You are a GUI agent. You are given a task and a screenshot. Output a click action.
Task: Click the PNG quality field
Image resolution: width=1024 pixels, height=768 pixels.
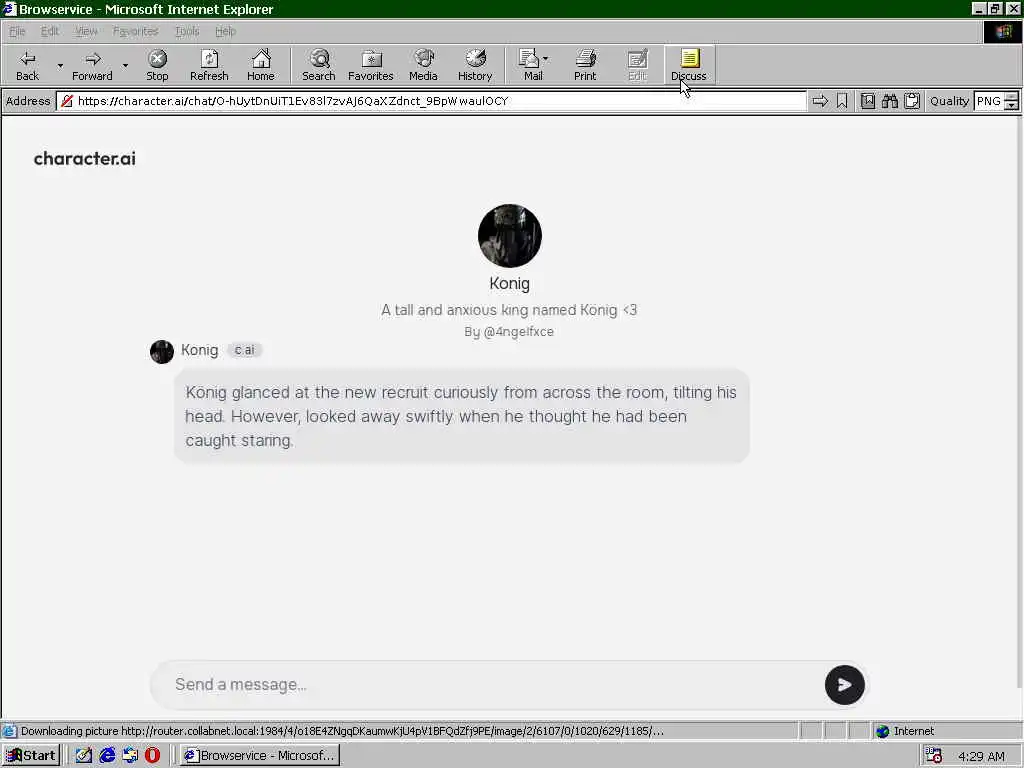click(x=989, y=101)
